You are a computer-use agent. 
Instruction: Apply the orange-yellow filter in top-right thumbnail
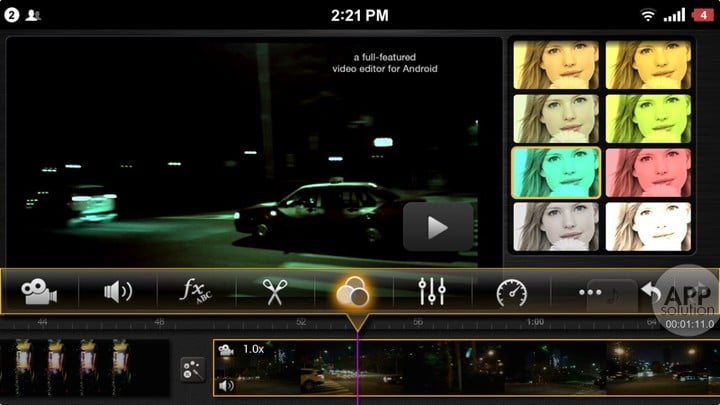[648, 65]
